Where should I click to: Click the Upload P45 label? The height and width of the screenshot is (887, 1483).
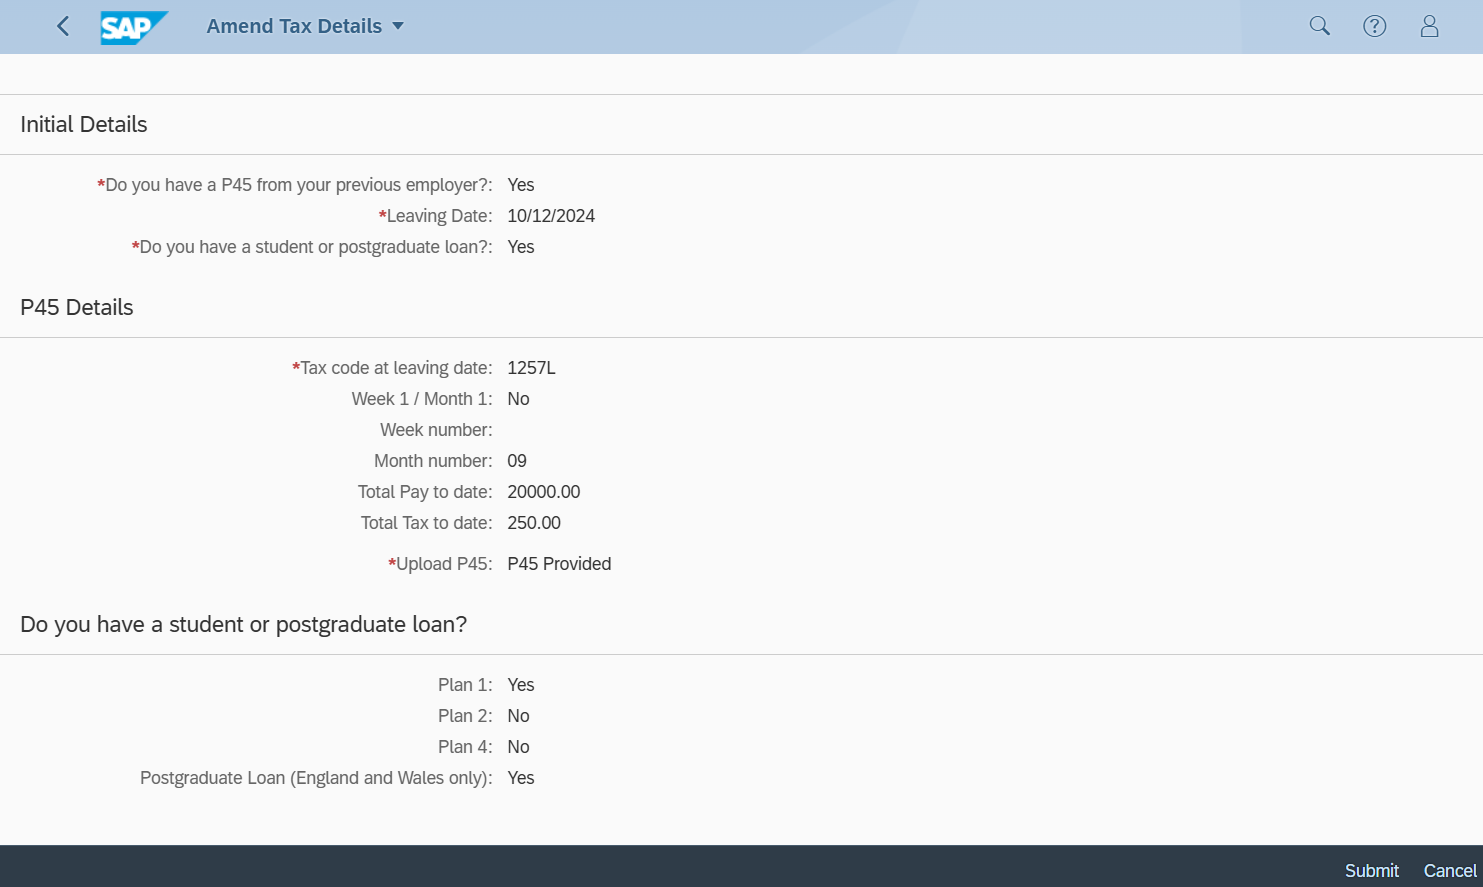(440, 564)
